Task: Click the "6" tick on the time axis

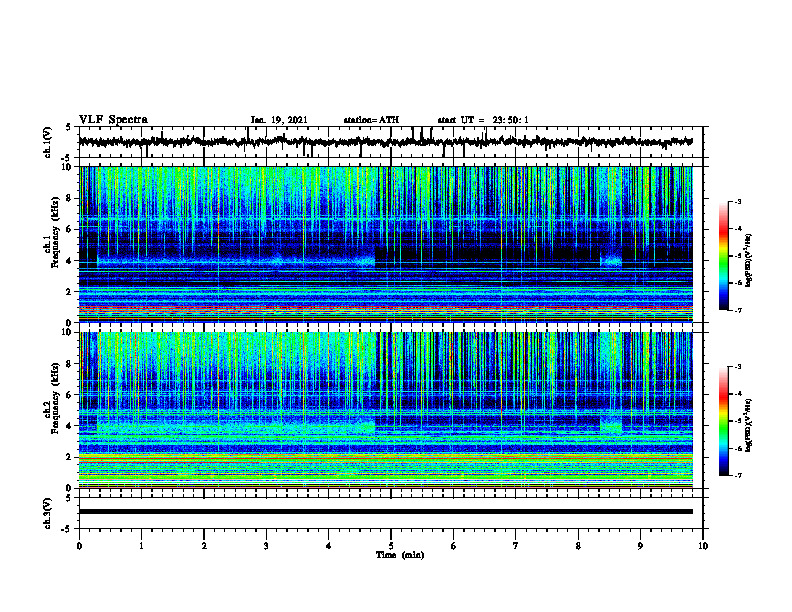Action: pyautogui.click(x=454, y=546)
